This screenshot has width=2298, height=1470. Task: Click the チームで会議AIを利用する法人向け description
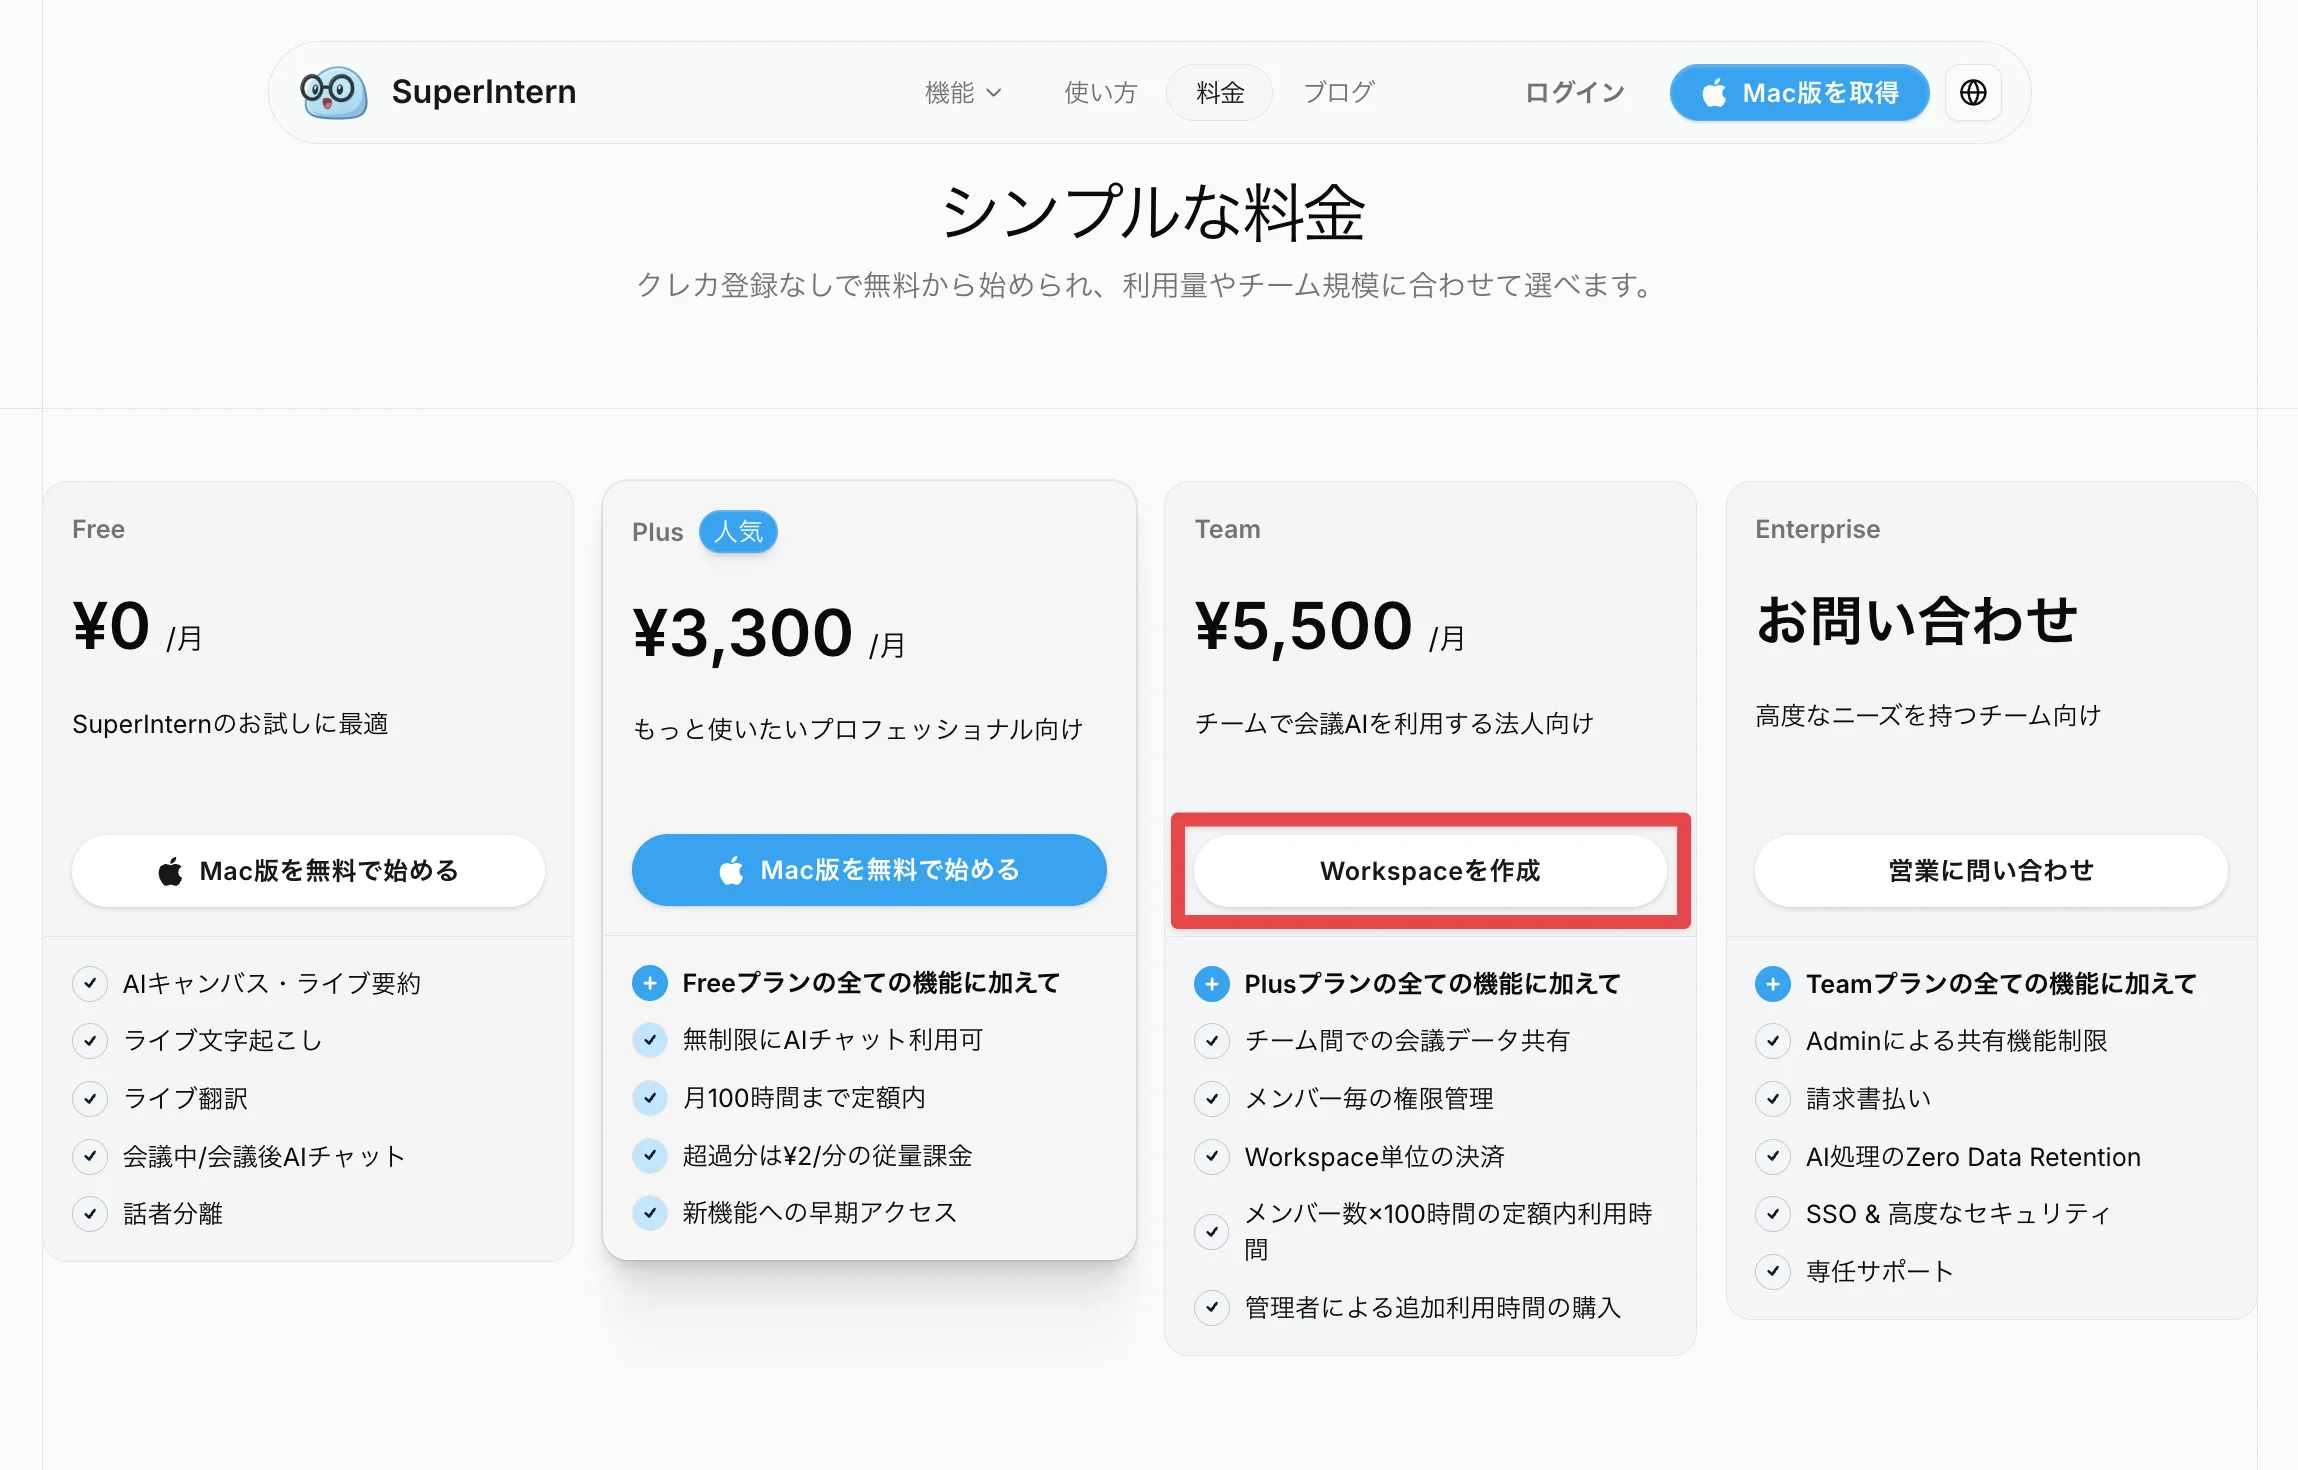tap(1394, 724)
